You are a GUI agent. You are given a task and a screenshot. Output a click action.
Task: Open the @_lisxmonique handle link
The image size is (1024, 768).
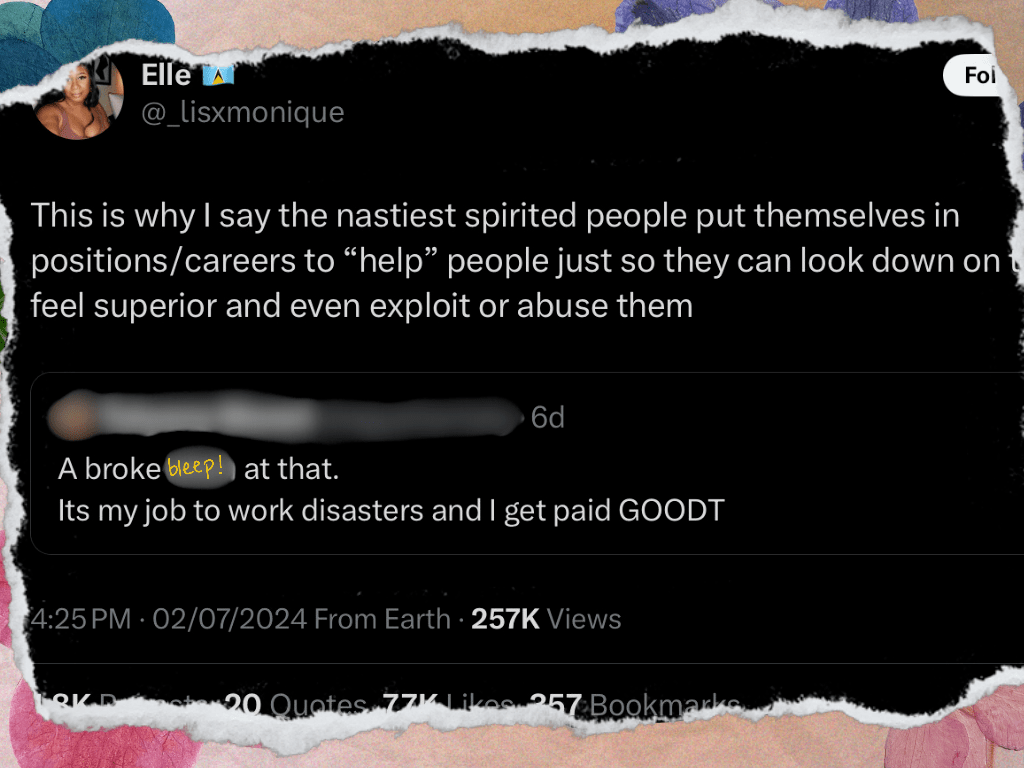click(242, 112)
